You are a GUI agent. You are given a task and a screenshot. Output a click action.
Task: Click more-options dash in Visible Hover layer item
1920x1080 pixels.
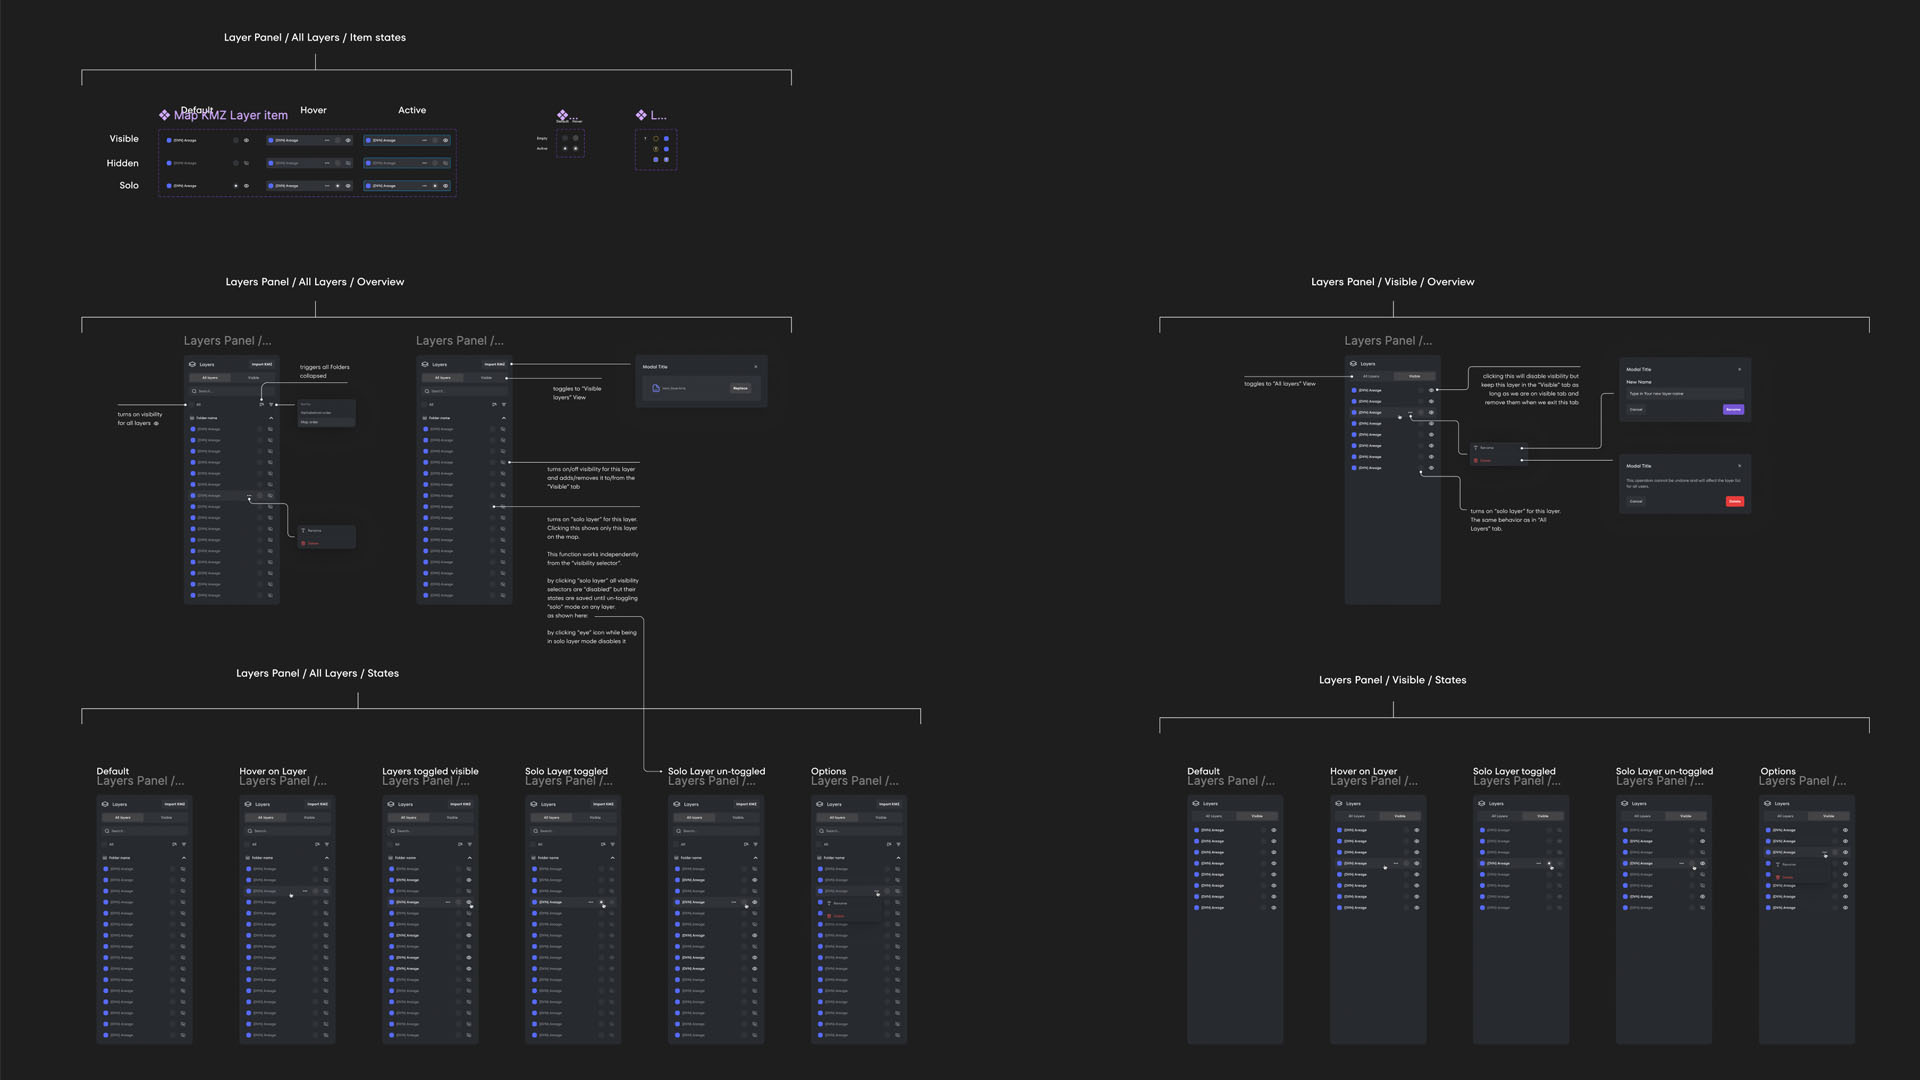click(327, 140)
